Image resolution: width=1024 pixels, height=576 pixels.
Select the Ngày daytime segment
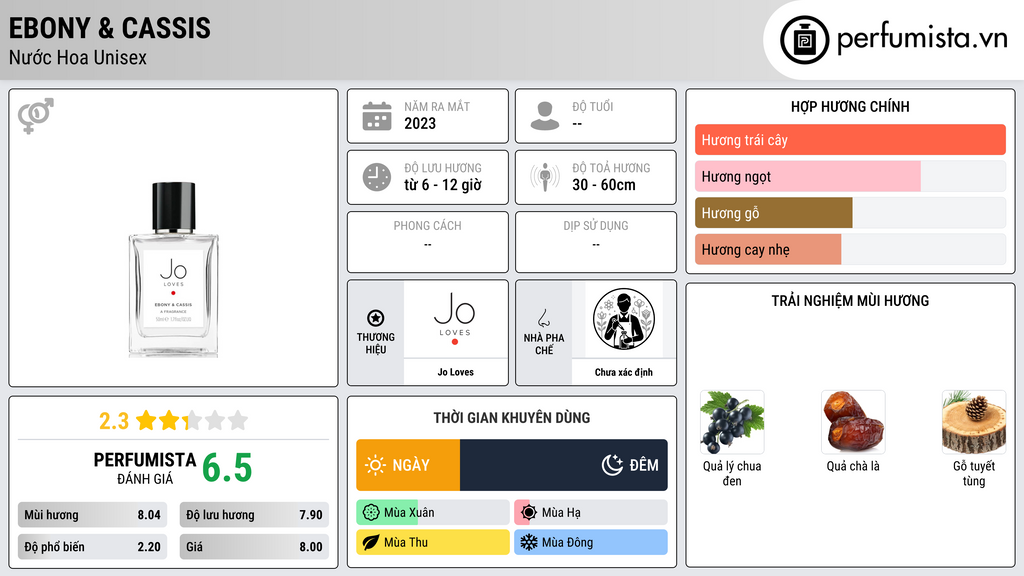coord(408,465)
